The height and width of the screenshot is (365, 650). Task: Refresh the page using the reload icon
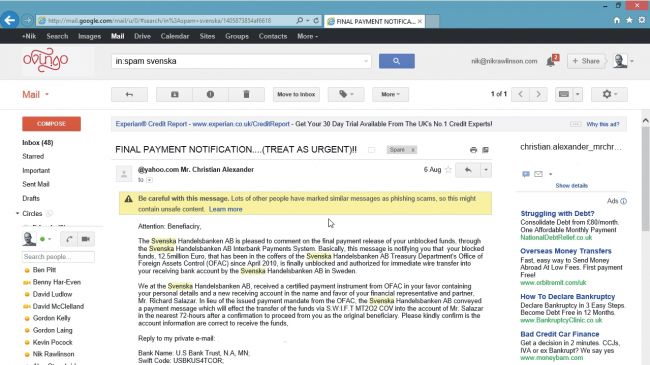point(316,20)
